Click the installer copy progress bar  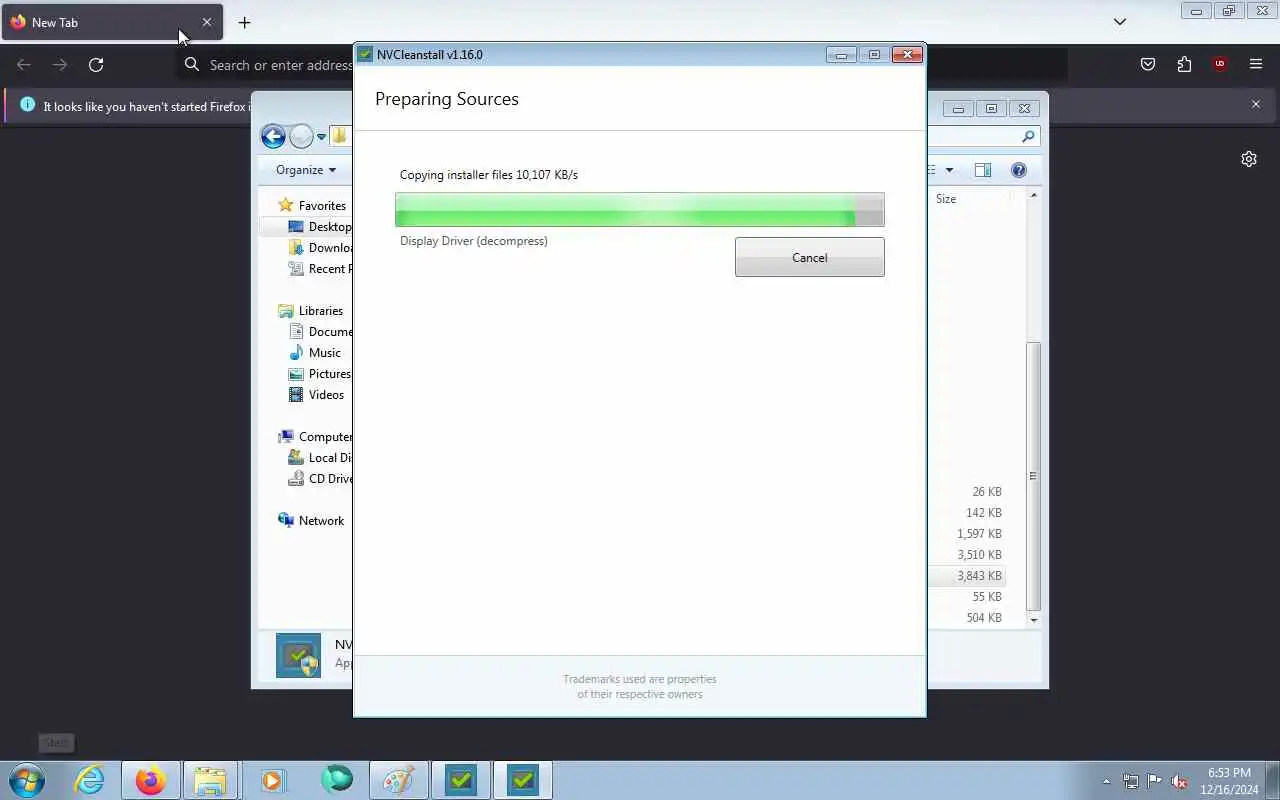tap(640, 210)
